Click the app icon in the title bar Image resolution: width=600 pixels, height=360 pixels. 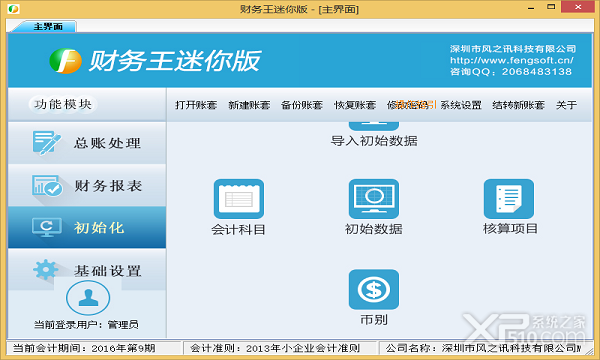point(14,8)
